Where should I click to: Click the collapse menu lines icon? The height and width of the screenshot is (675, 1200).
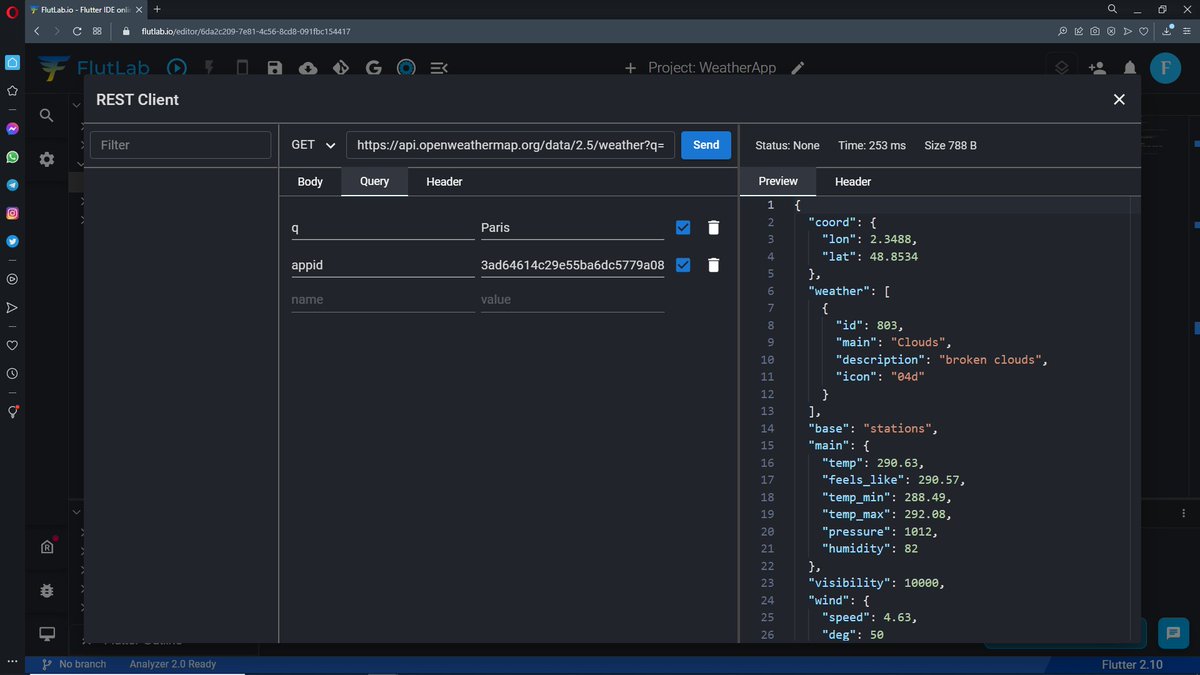[439, 68]
